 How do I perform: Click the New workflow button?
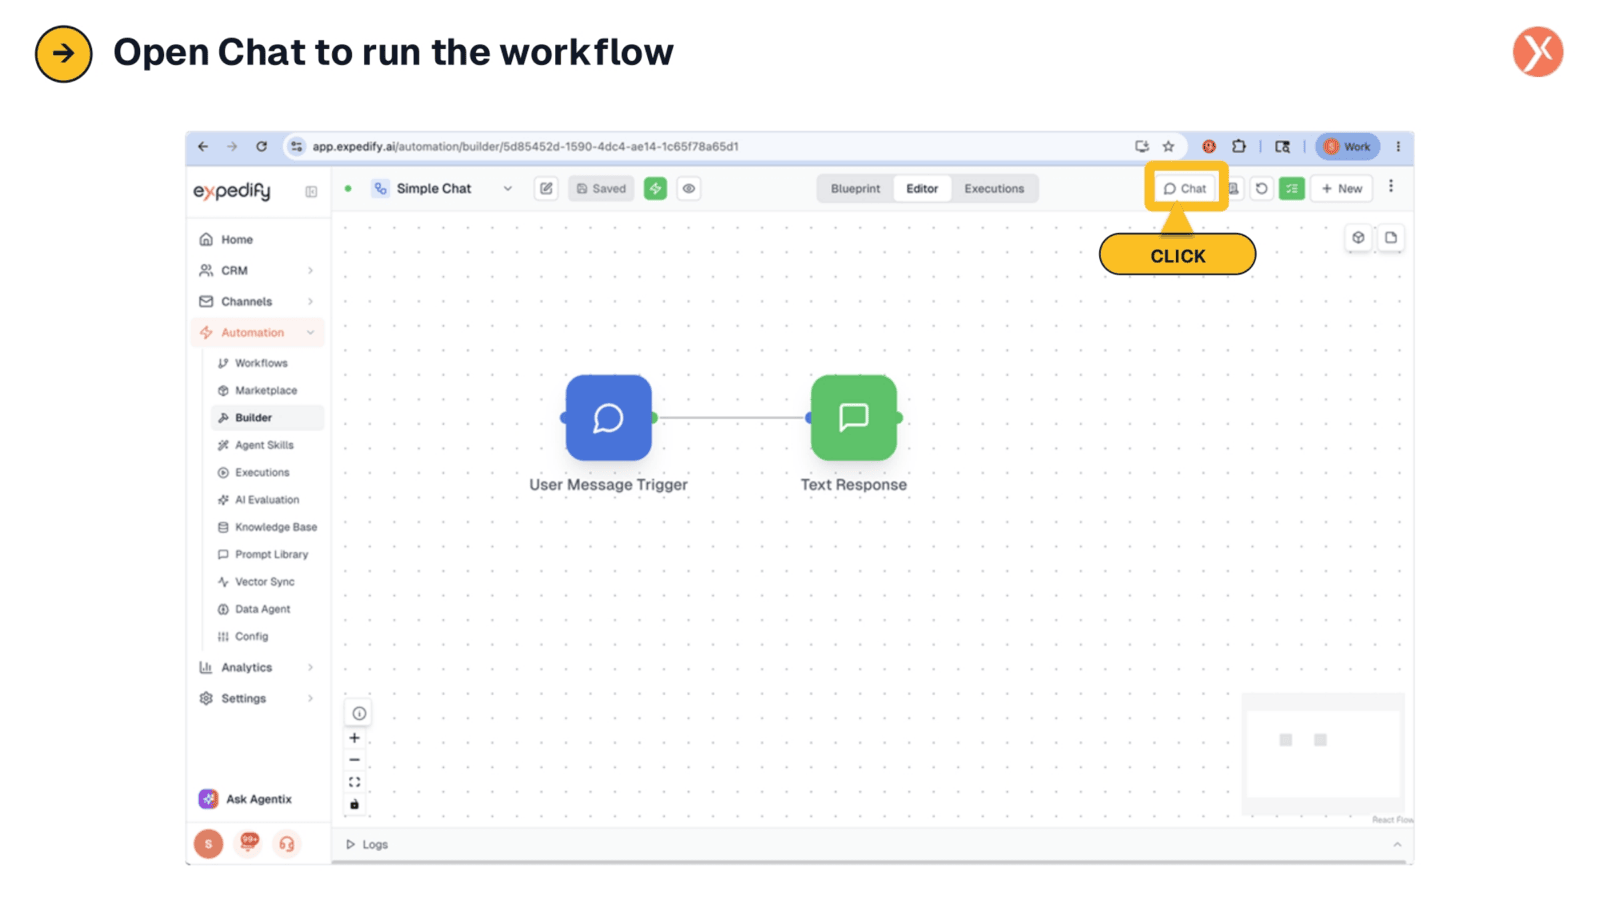[x=1342, y=188]
